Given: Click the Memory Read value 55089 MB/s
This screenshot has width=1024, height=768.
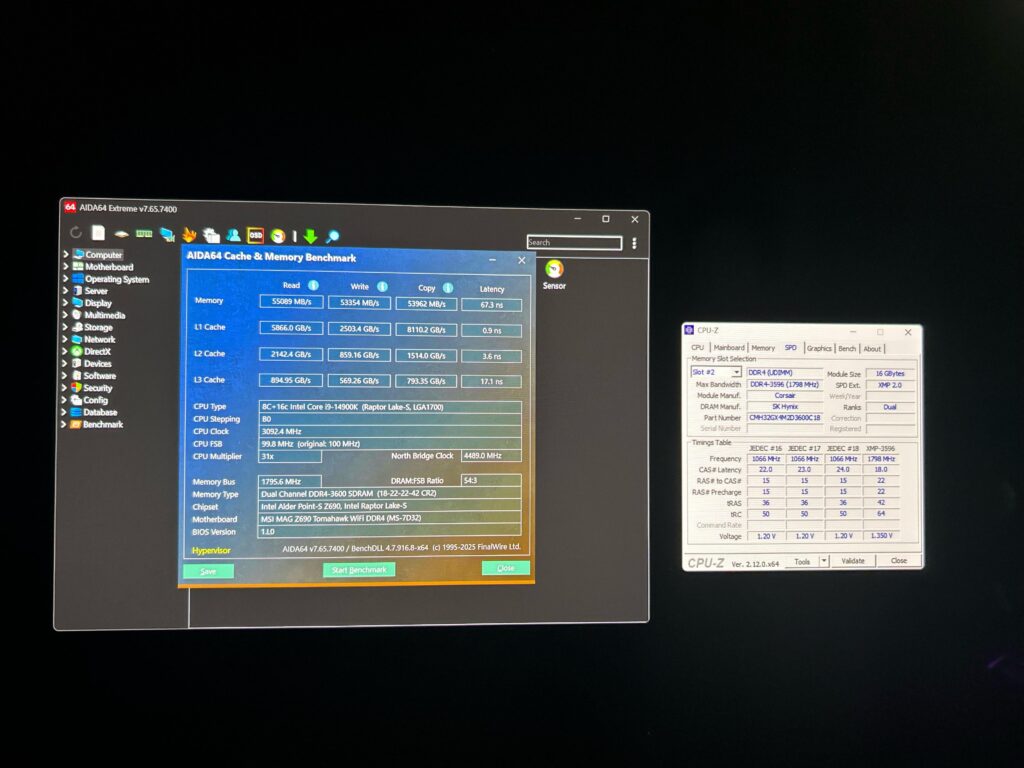Looking at the screenshot, I should coord(291,302).
